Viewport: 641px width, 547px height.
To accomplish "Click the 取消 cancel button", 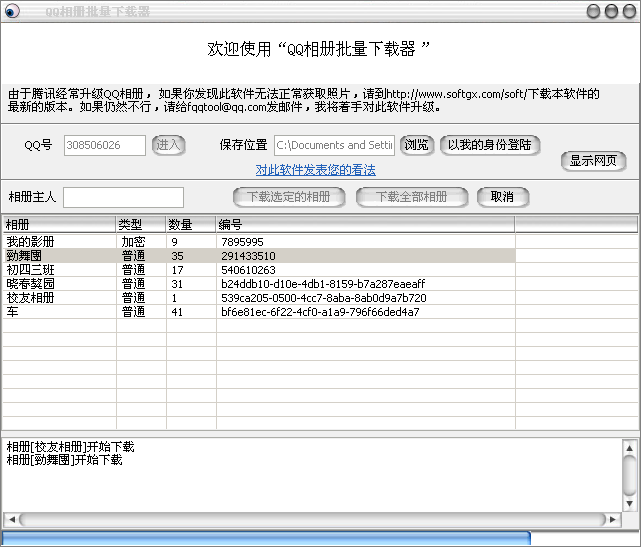I will pos(503,197).
